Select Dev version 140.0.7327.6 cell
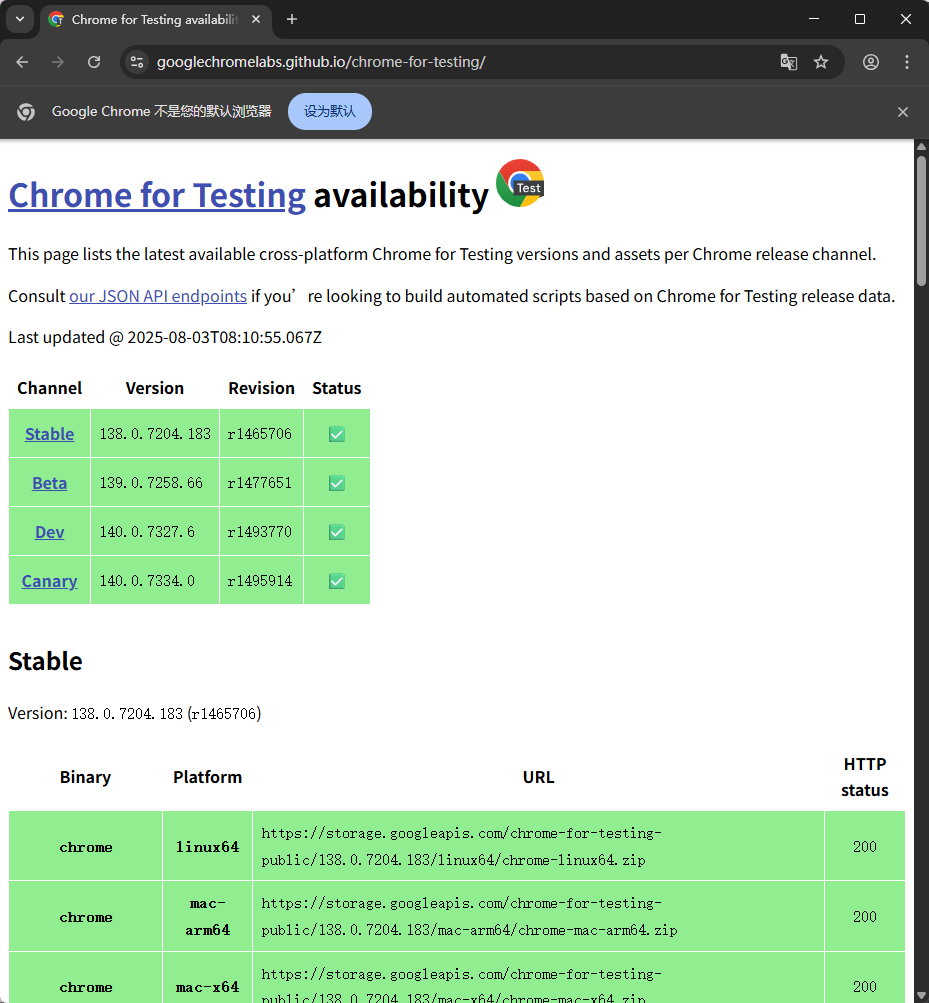The width and height of the screenshot is (929, 1003). pos(155,532)
